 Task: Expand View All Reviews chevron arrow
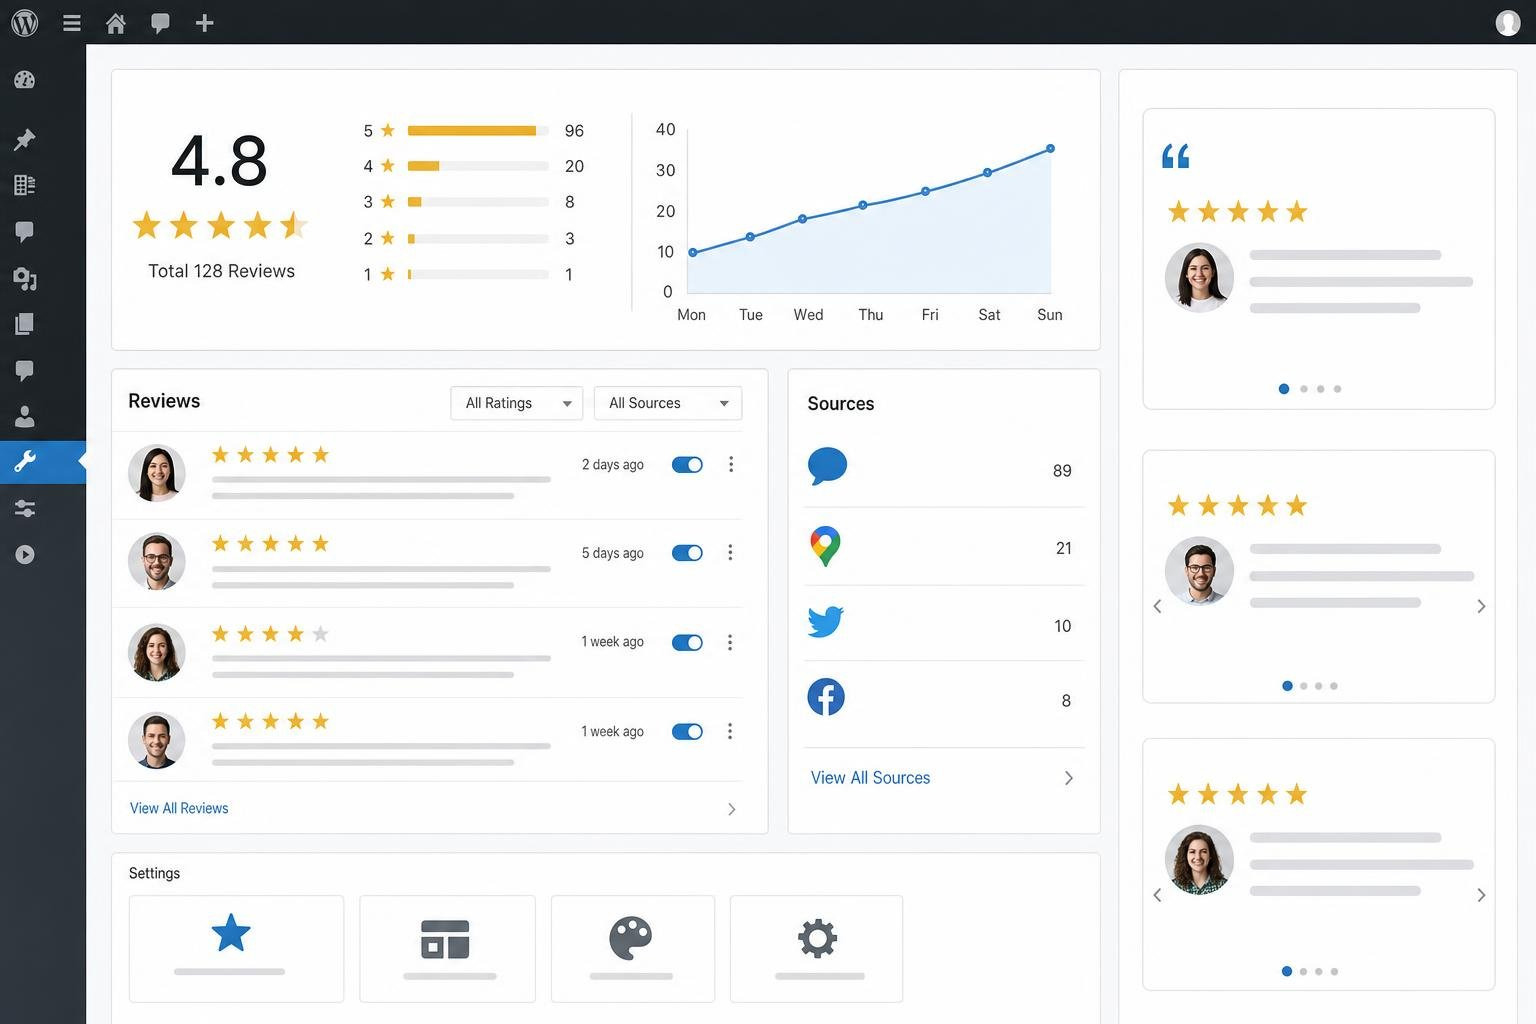point(731,809)
